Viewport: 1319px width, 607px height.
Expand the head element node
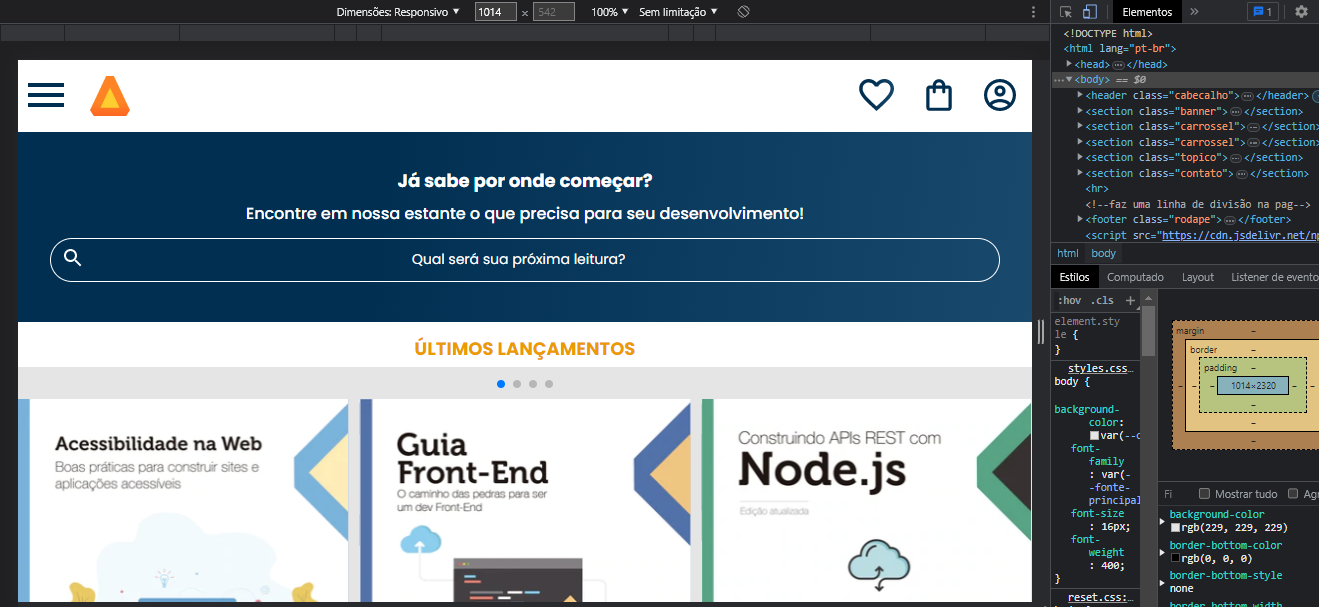[1070, 64]
